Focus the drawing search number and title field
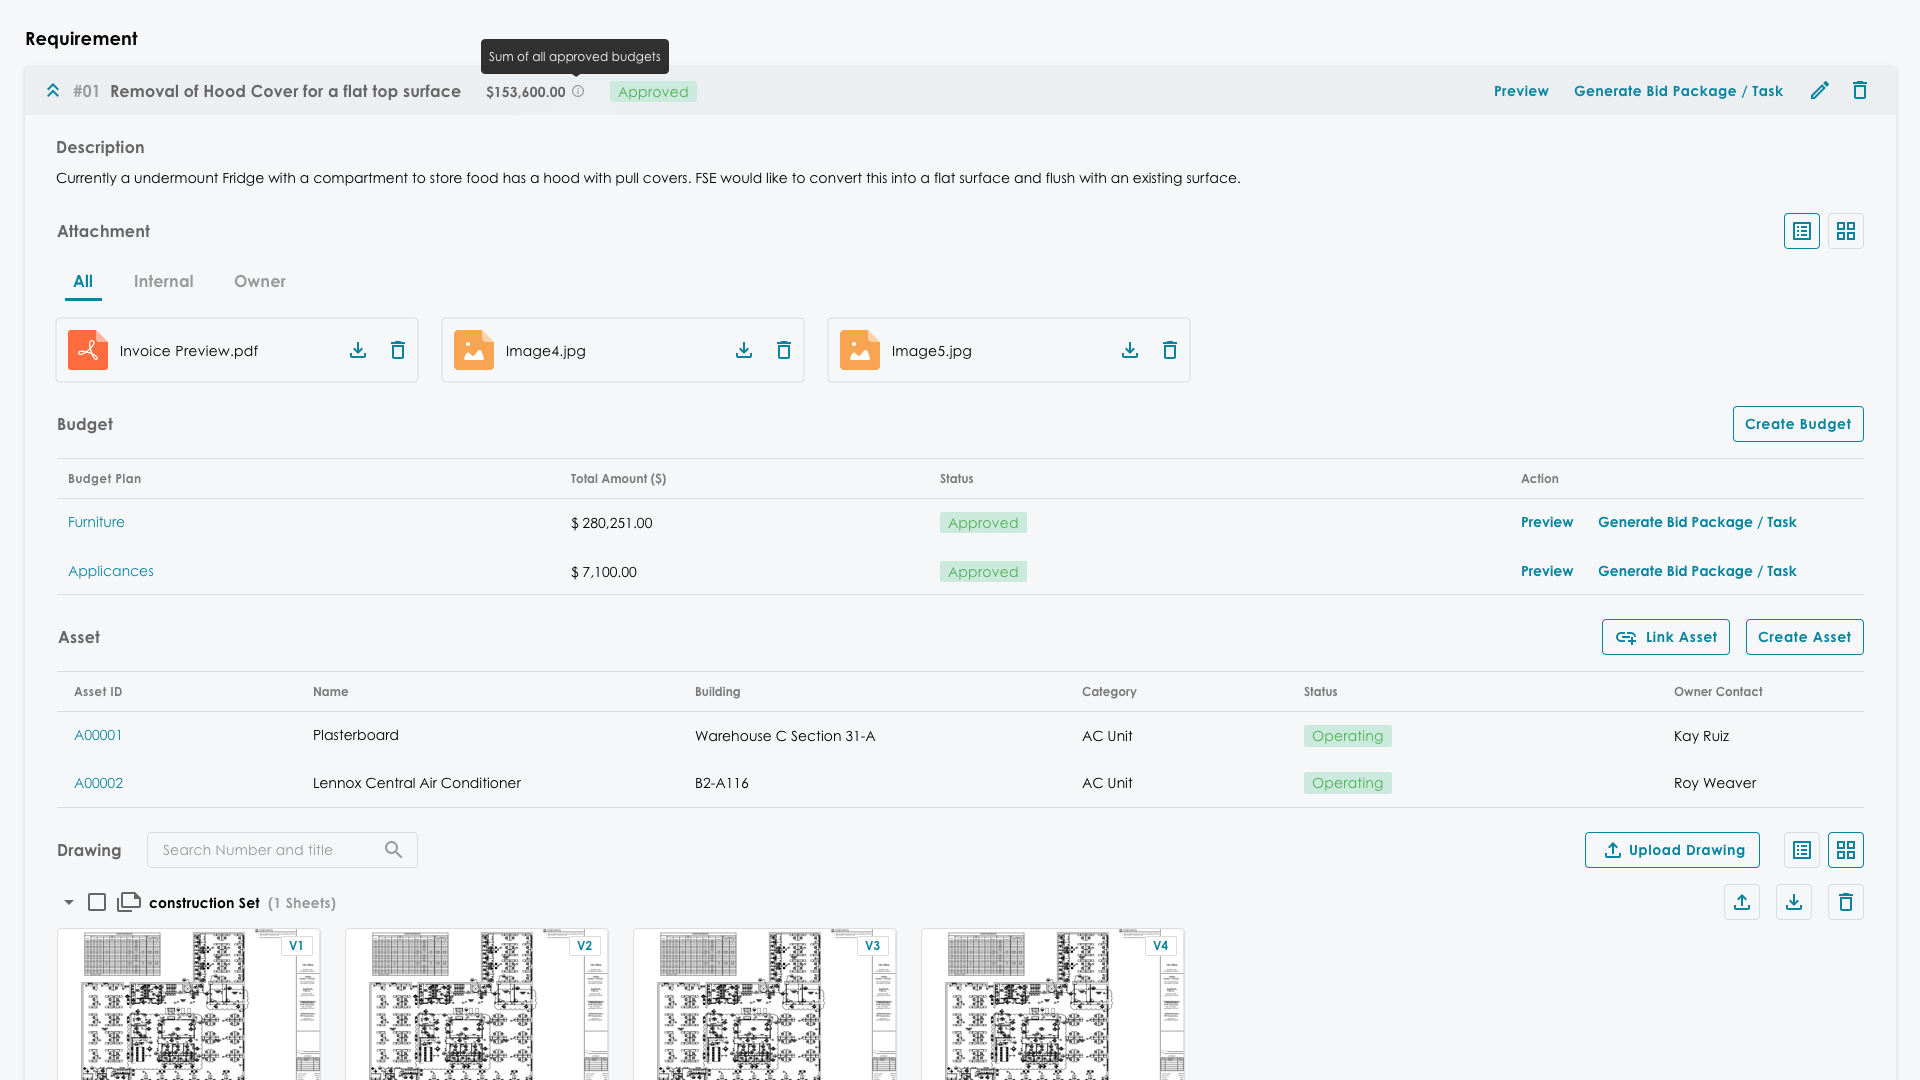 click(x=265, y=850)
